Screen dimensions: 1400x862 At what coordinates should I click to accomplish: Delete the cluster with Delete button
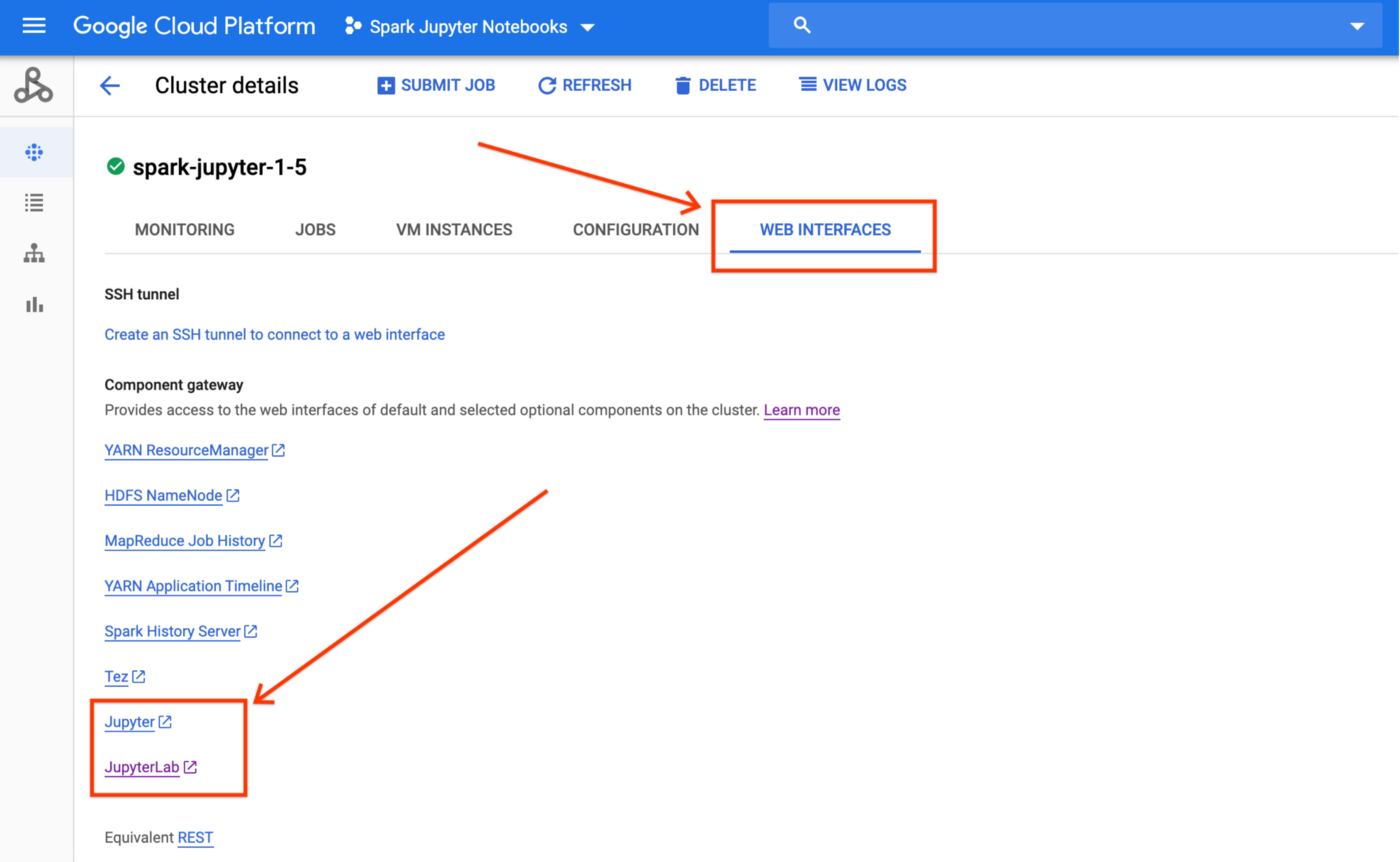coord(715,86)
